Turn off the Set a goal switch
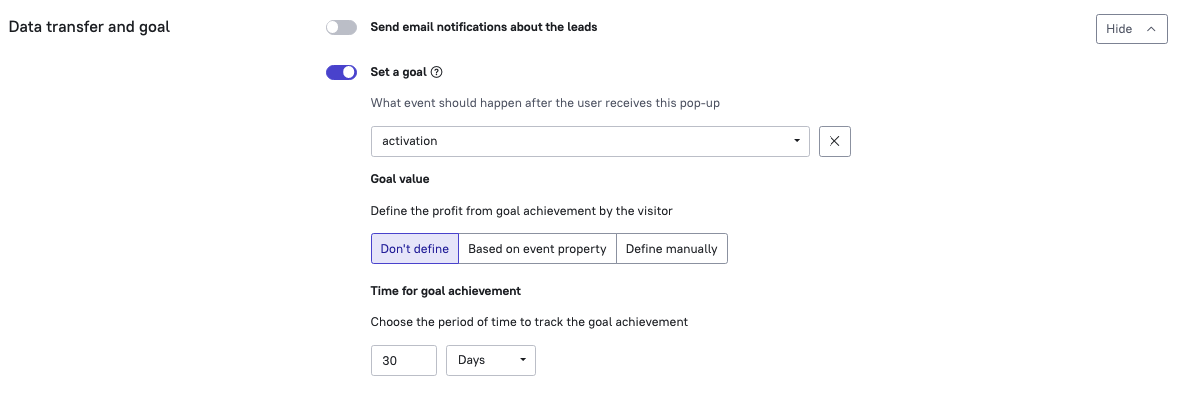 341,73
